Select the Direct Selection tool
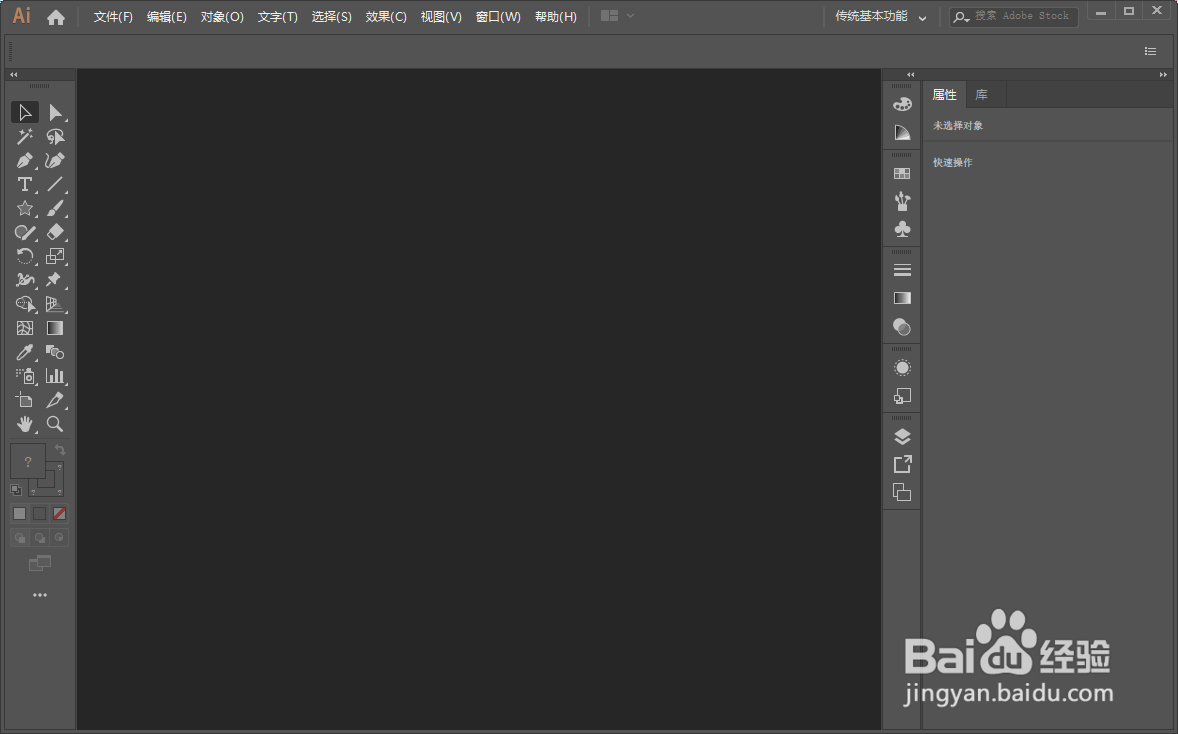1178x734 pixels. tap(55, 113)
